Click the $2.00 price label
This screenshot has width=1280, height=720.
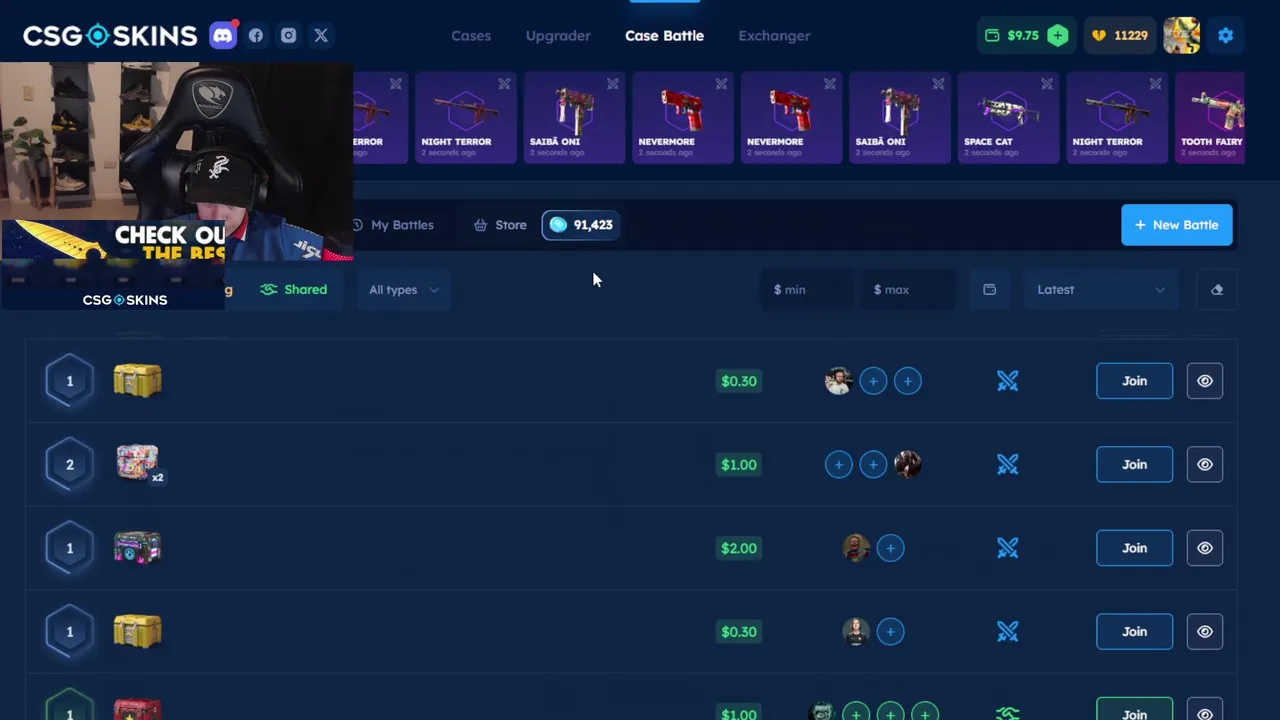(x=739, y=548)
